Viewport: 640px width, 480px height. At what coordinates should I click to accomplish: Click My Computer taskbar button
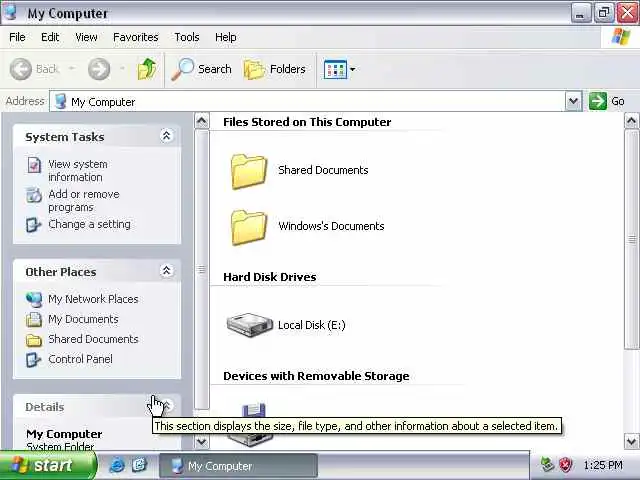pyautogui.click(x=238, y=466)
